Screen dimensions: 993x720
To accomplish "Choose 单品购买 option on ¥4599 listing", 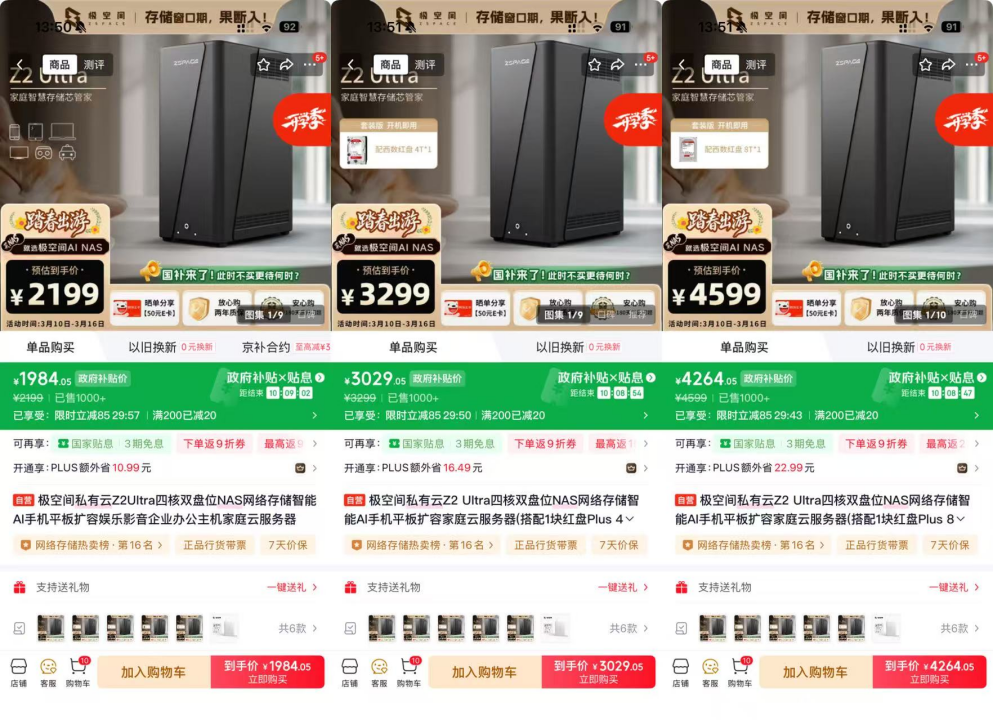I will (744, 347).
